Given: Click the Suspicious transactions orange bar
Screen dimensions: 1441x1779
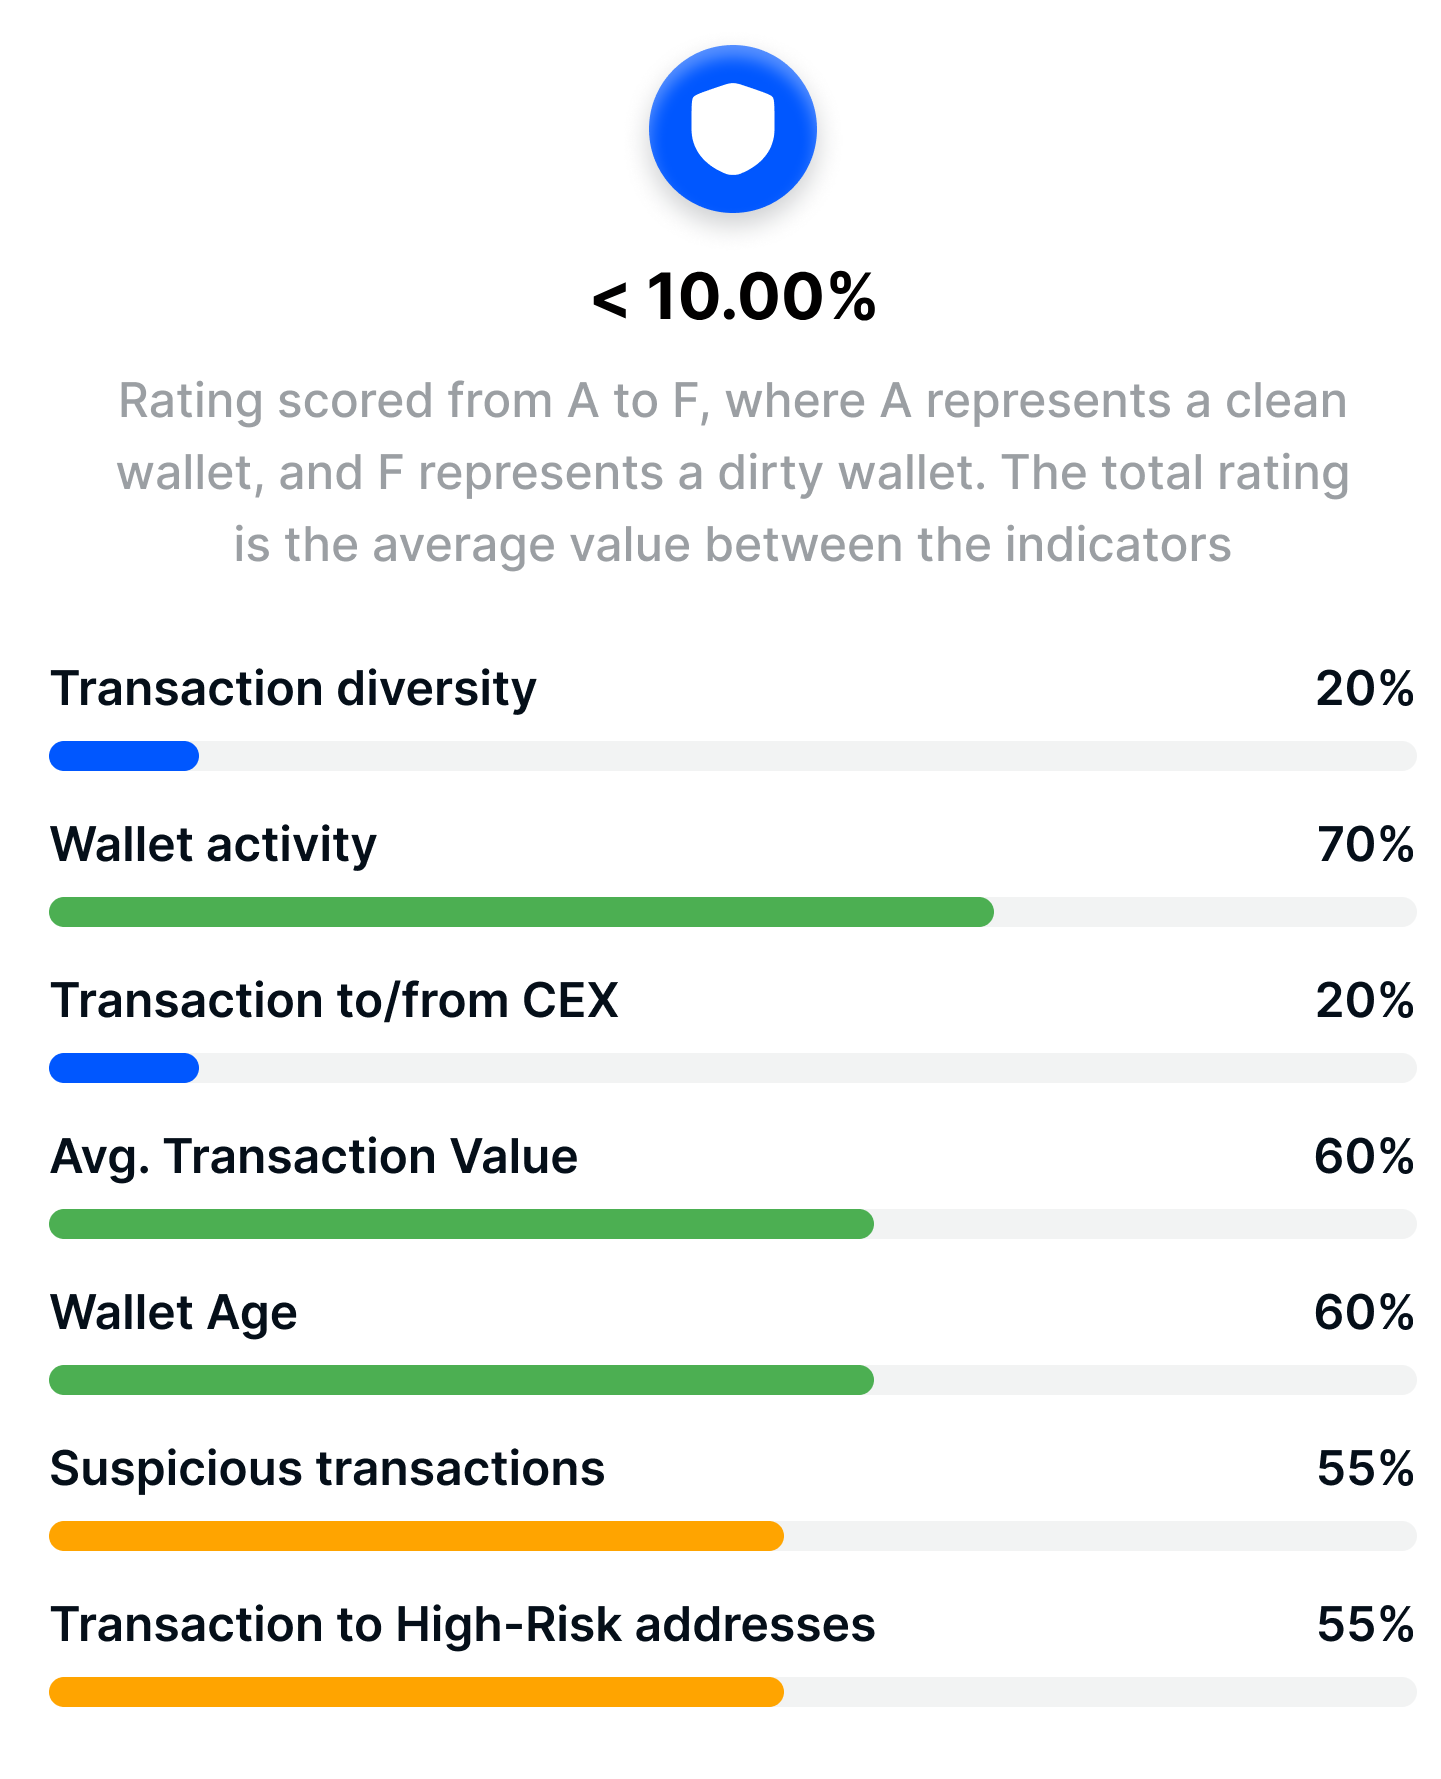Looking at the screenshot, I should [416, 1536].
